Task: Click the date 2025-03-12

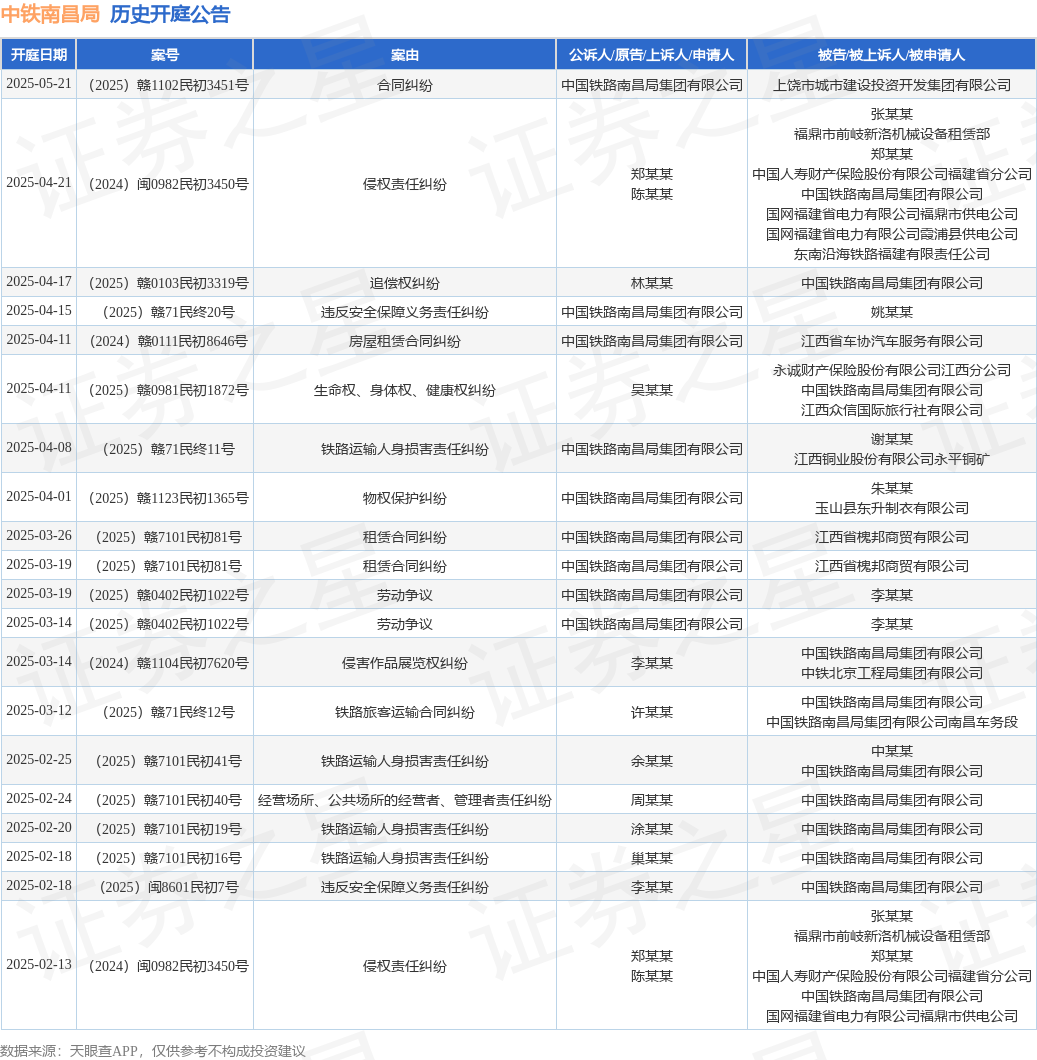Action: point(39,710)
